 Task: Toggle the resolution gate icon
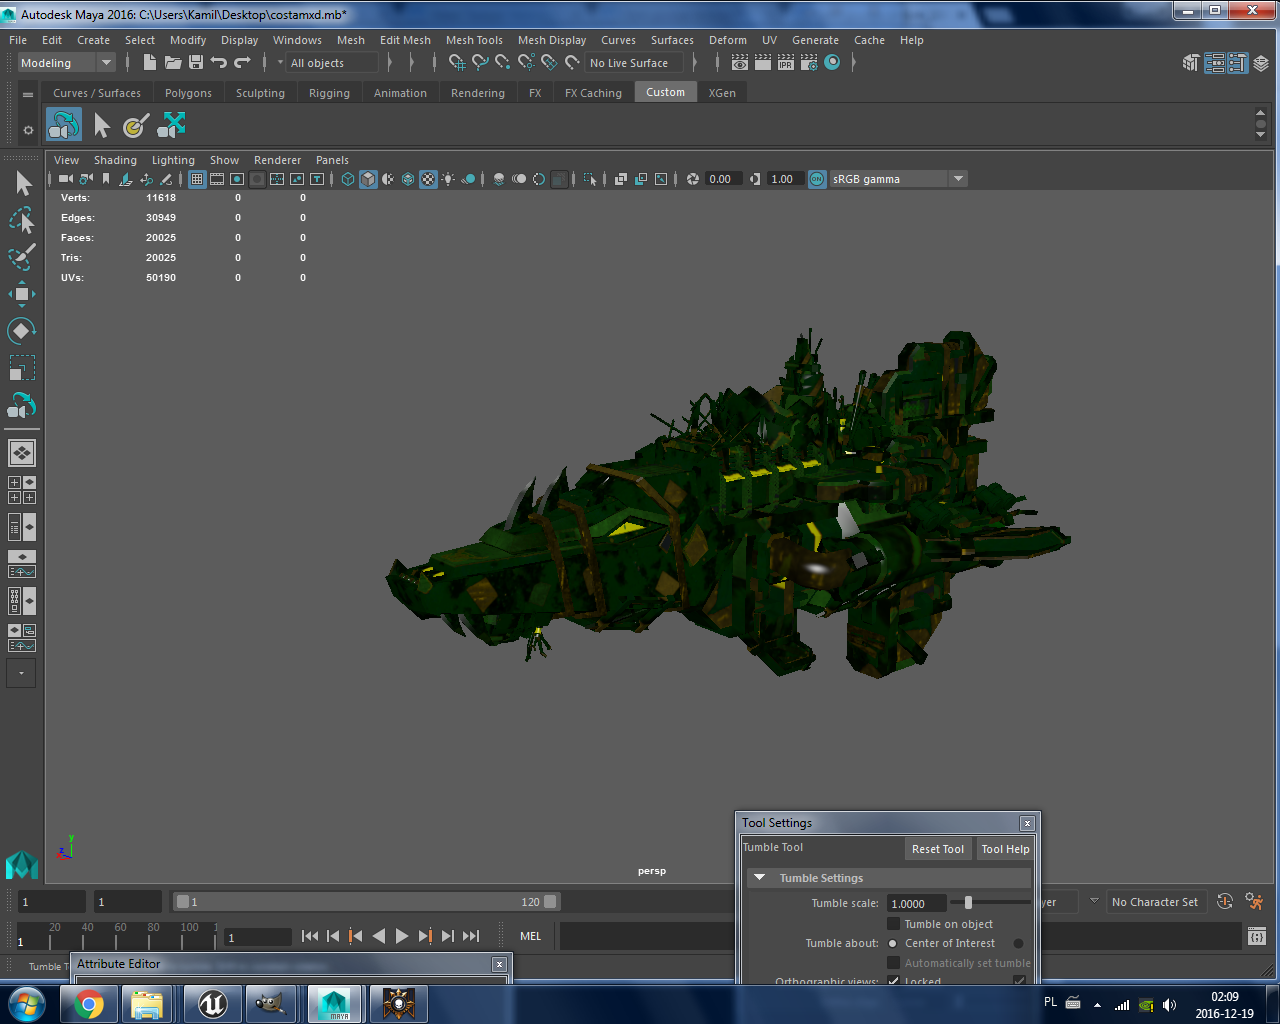pos(238,178)
